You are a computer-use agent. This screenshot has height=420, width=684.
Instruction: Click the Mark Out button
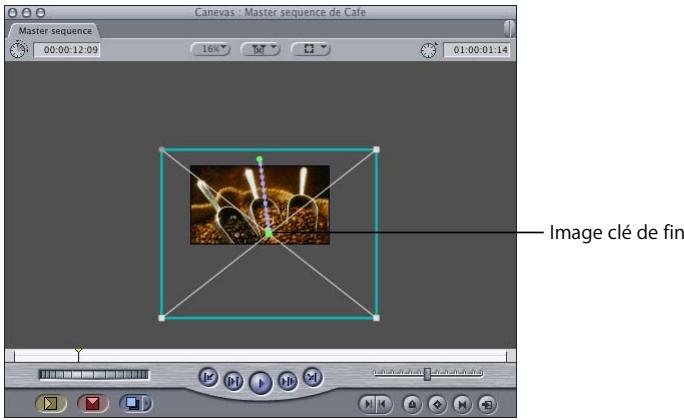[384, 404]
